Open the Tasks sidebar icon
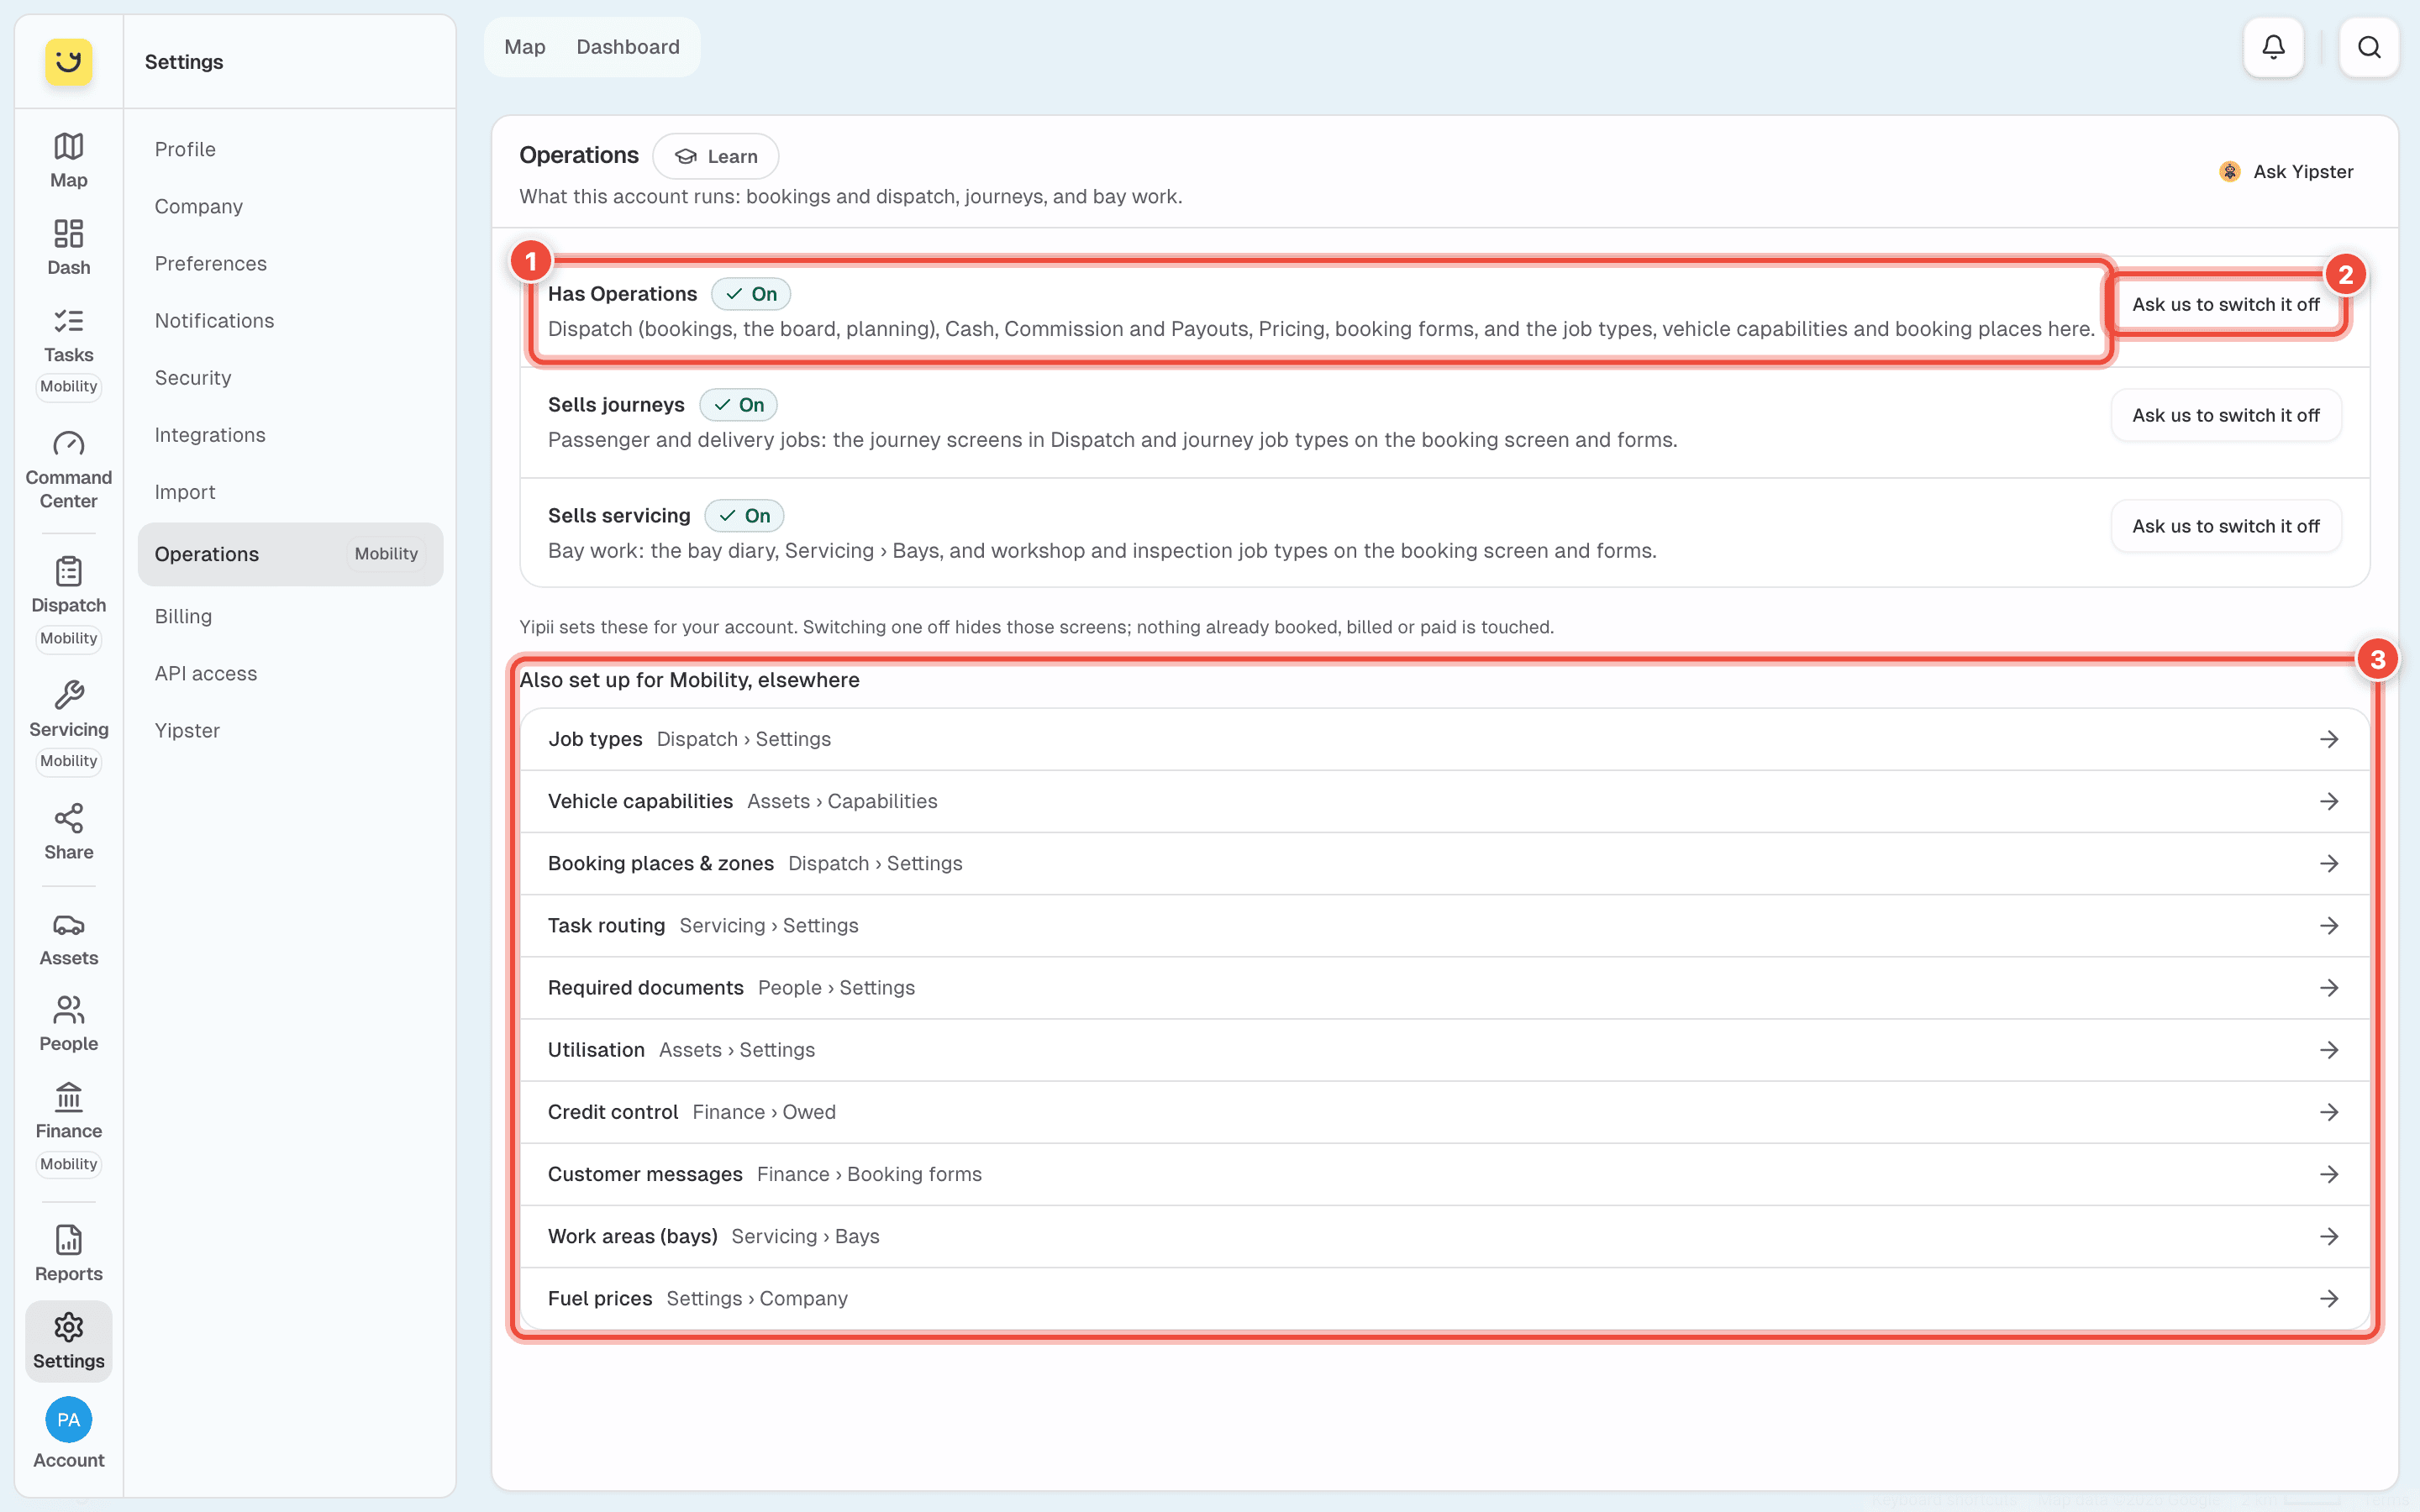2420x1512 pixels. tap(68, 335)
